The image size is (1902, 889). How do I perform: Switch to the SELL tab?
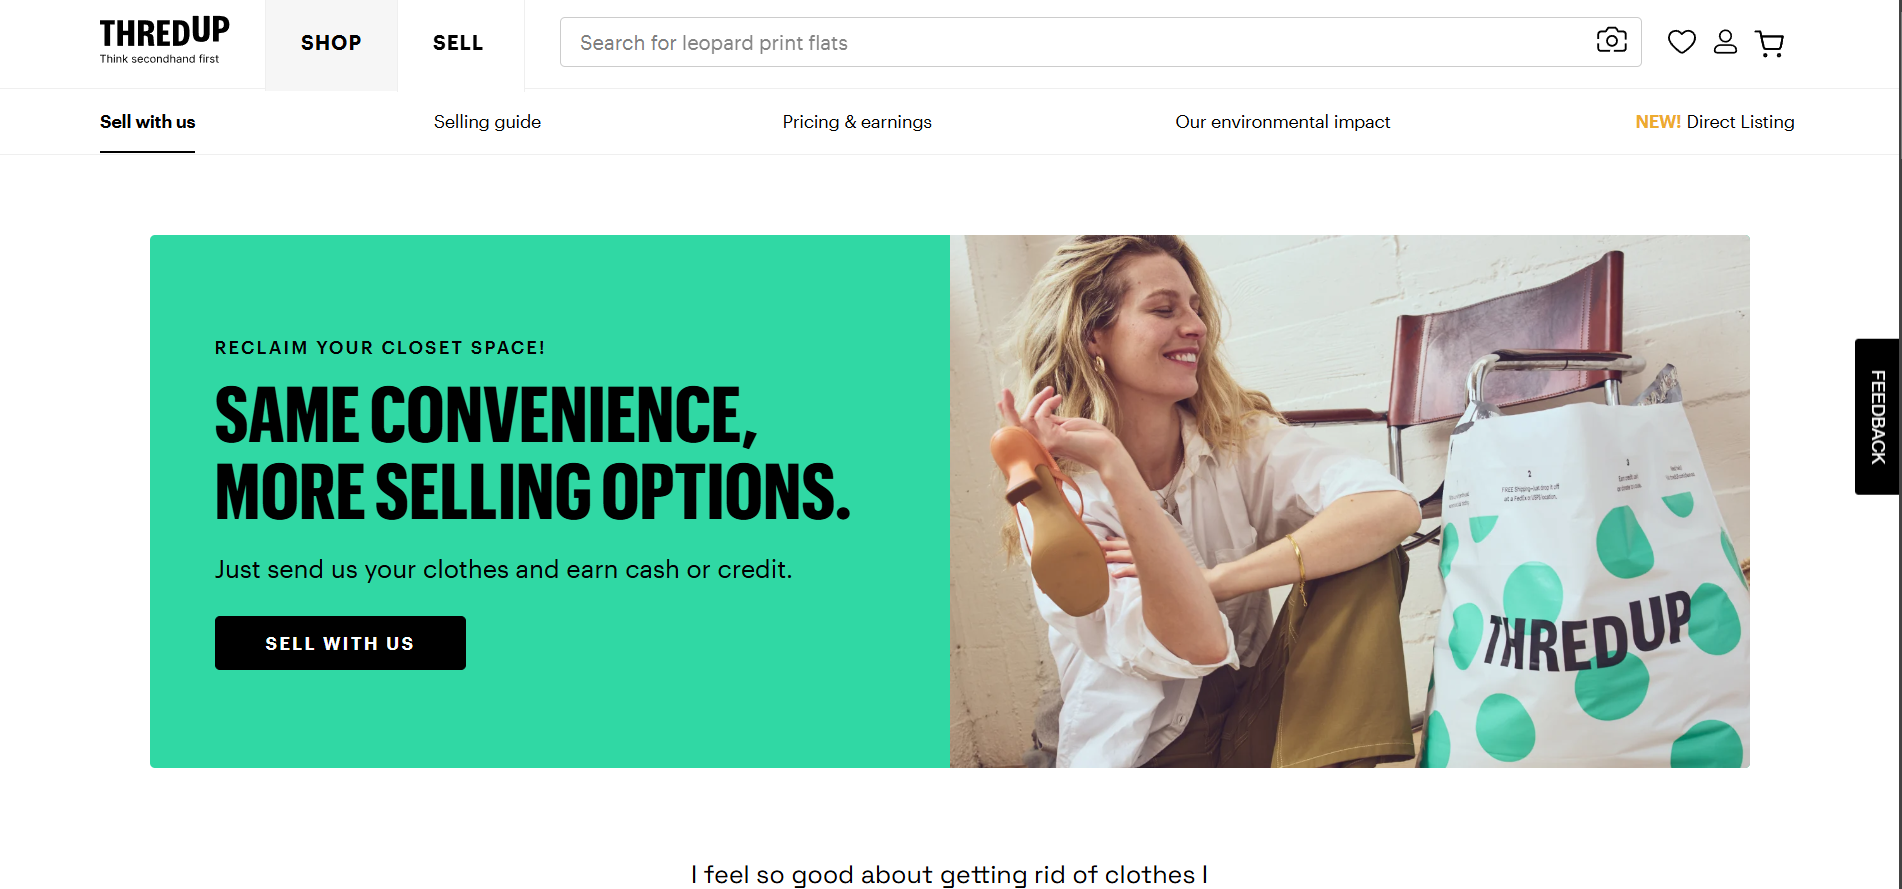tap(457, 44)
